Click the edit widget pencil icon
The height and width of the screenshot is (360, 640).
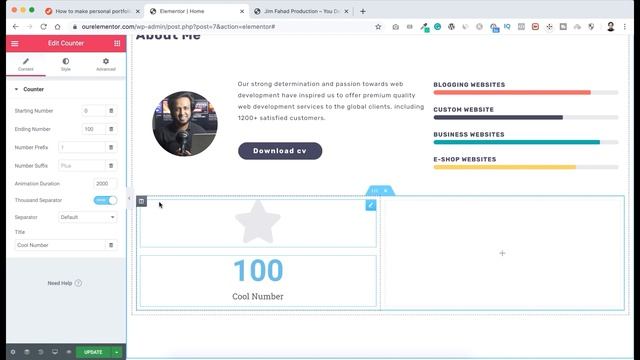(371, 205)
